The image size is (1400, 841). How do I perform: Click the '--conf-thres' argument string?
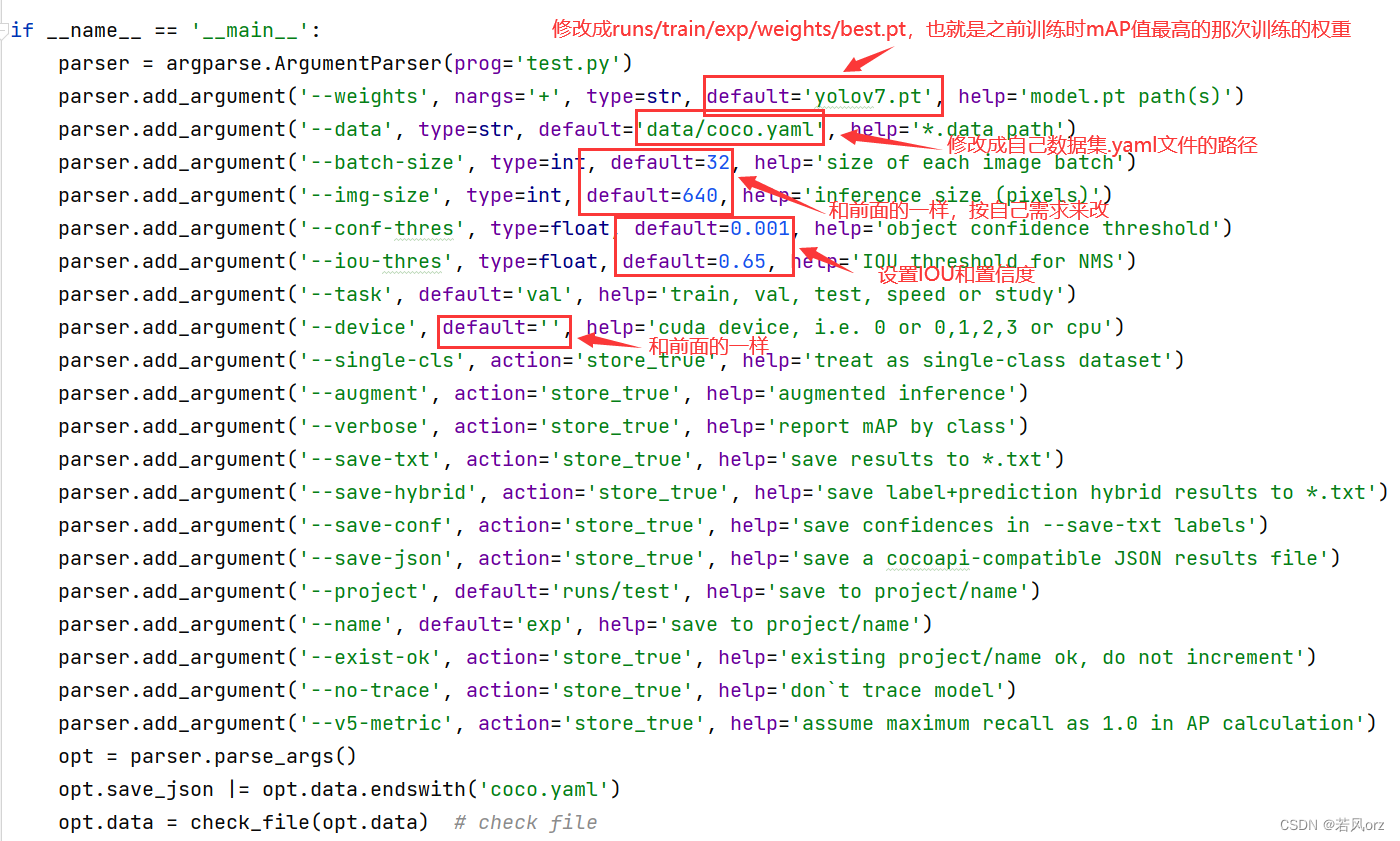pyautogui.click(x=383, y=228)
